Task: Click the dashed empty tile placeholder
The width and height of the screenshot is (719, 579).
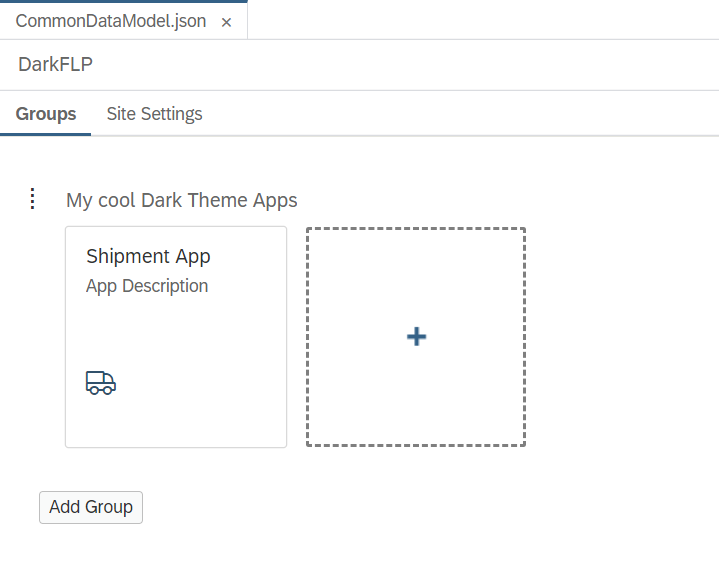Action: 416,337
